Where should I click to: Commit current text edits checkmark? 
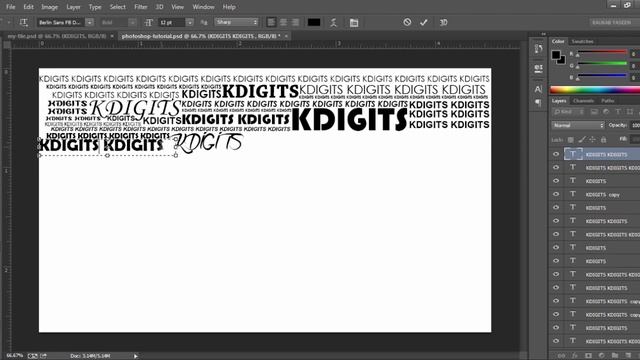424,22
